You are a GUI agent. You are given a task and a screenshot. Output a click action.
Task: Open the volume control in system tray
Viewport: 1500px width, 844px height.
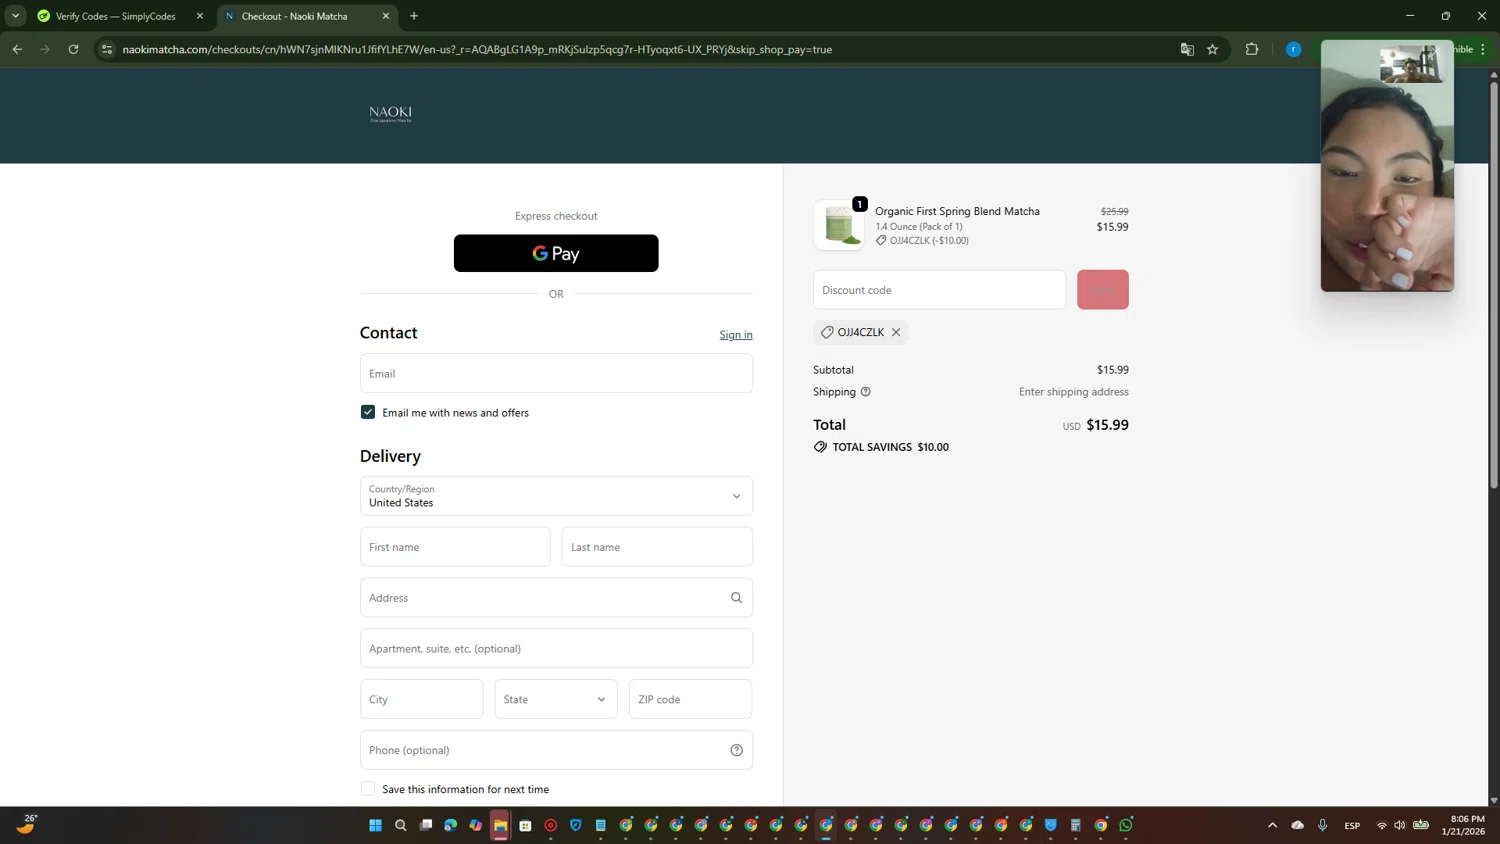coord(1400,825)
